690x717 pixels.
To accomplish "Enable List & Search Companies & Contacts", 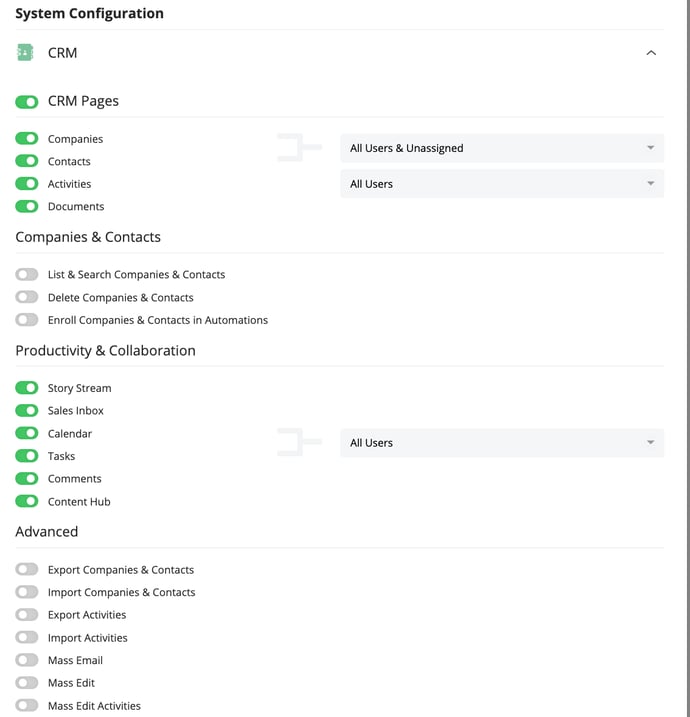I will 27,274.
